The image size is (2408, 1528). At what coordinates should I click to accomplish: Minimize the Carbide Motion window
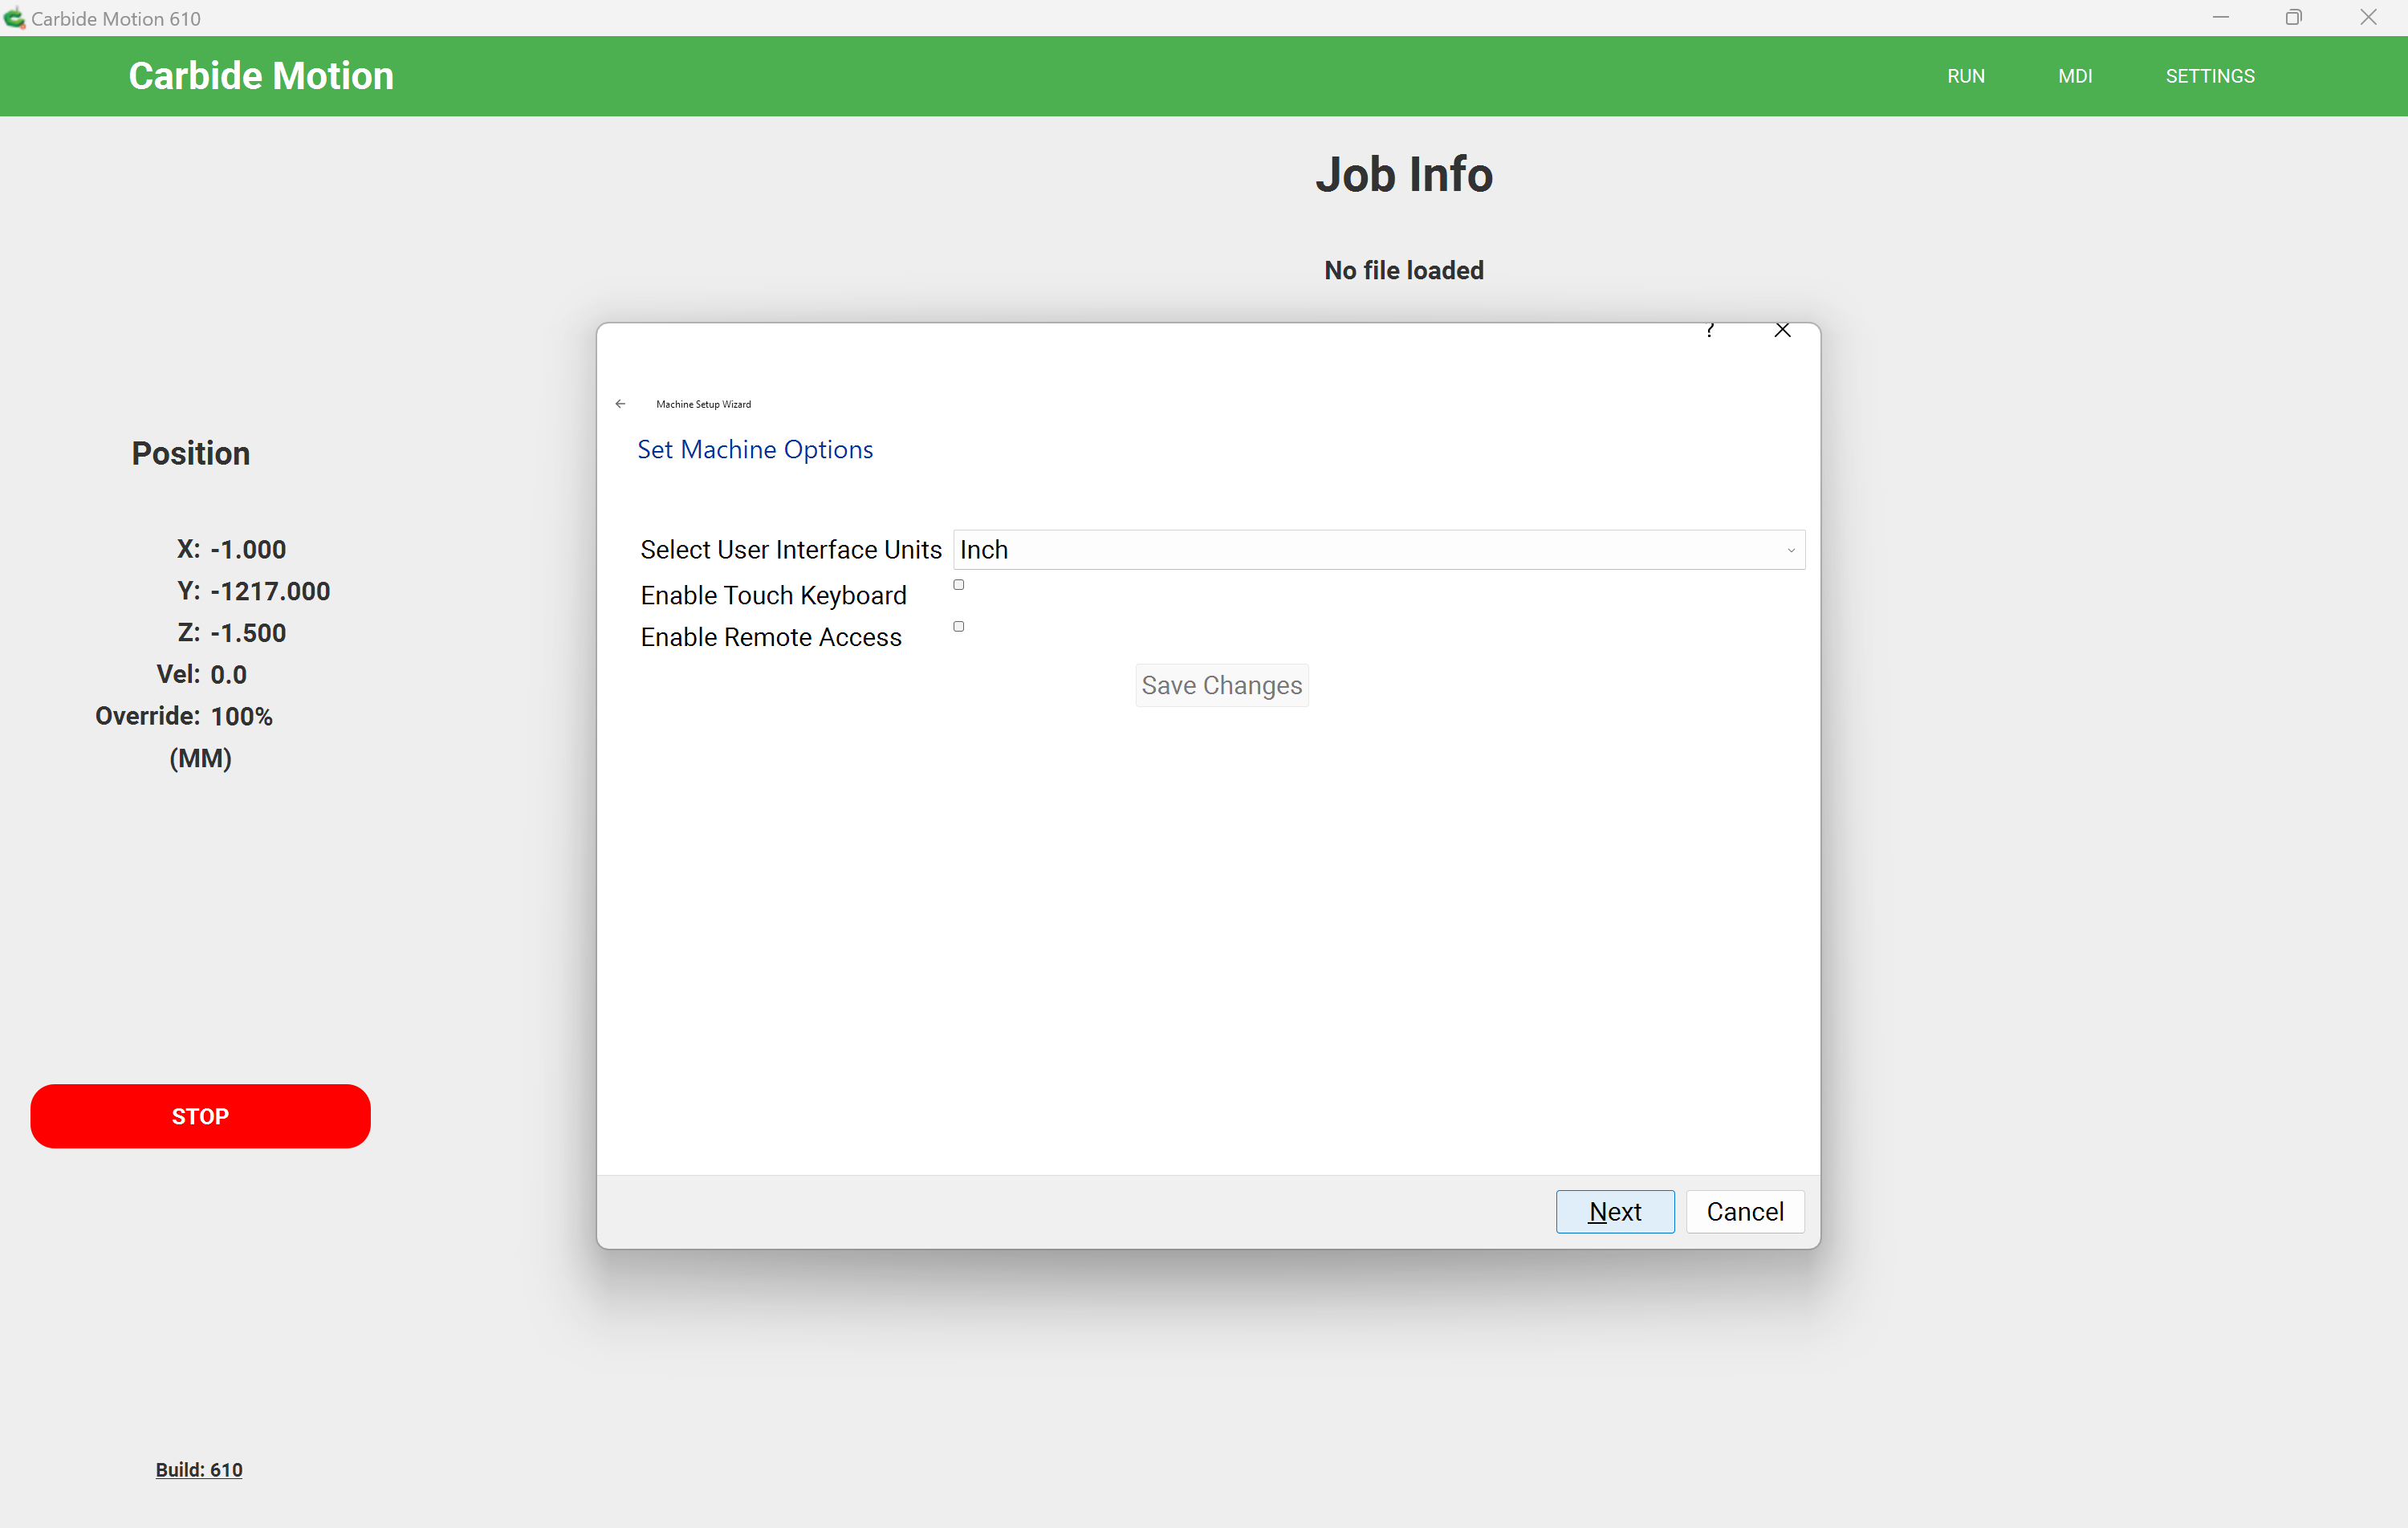[x=2220, y=18]
